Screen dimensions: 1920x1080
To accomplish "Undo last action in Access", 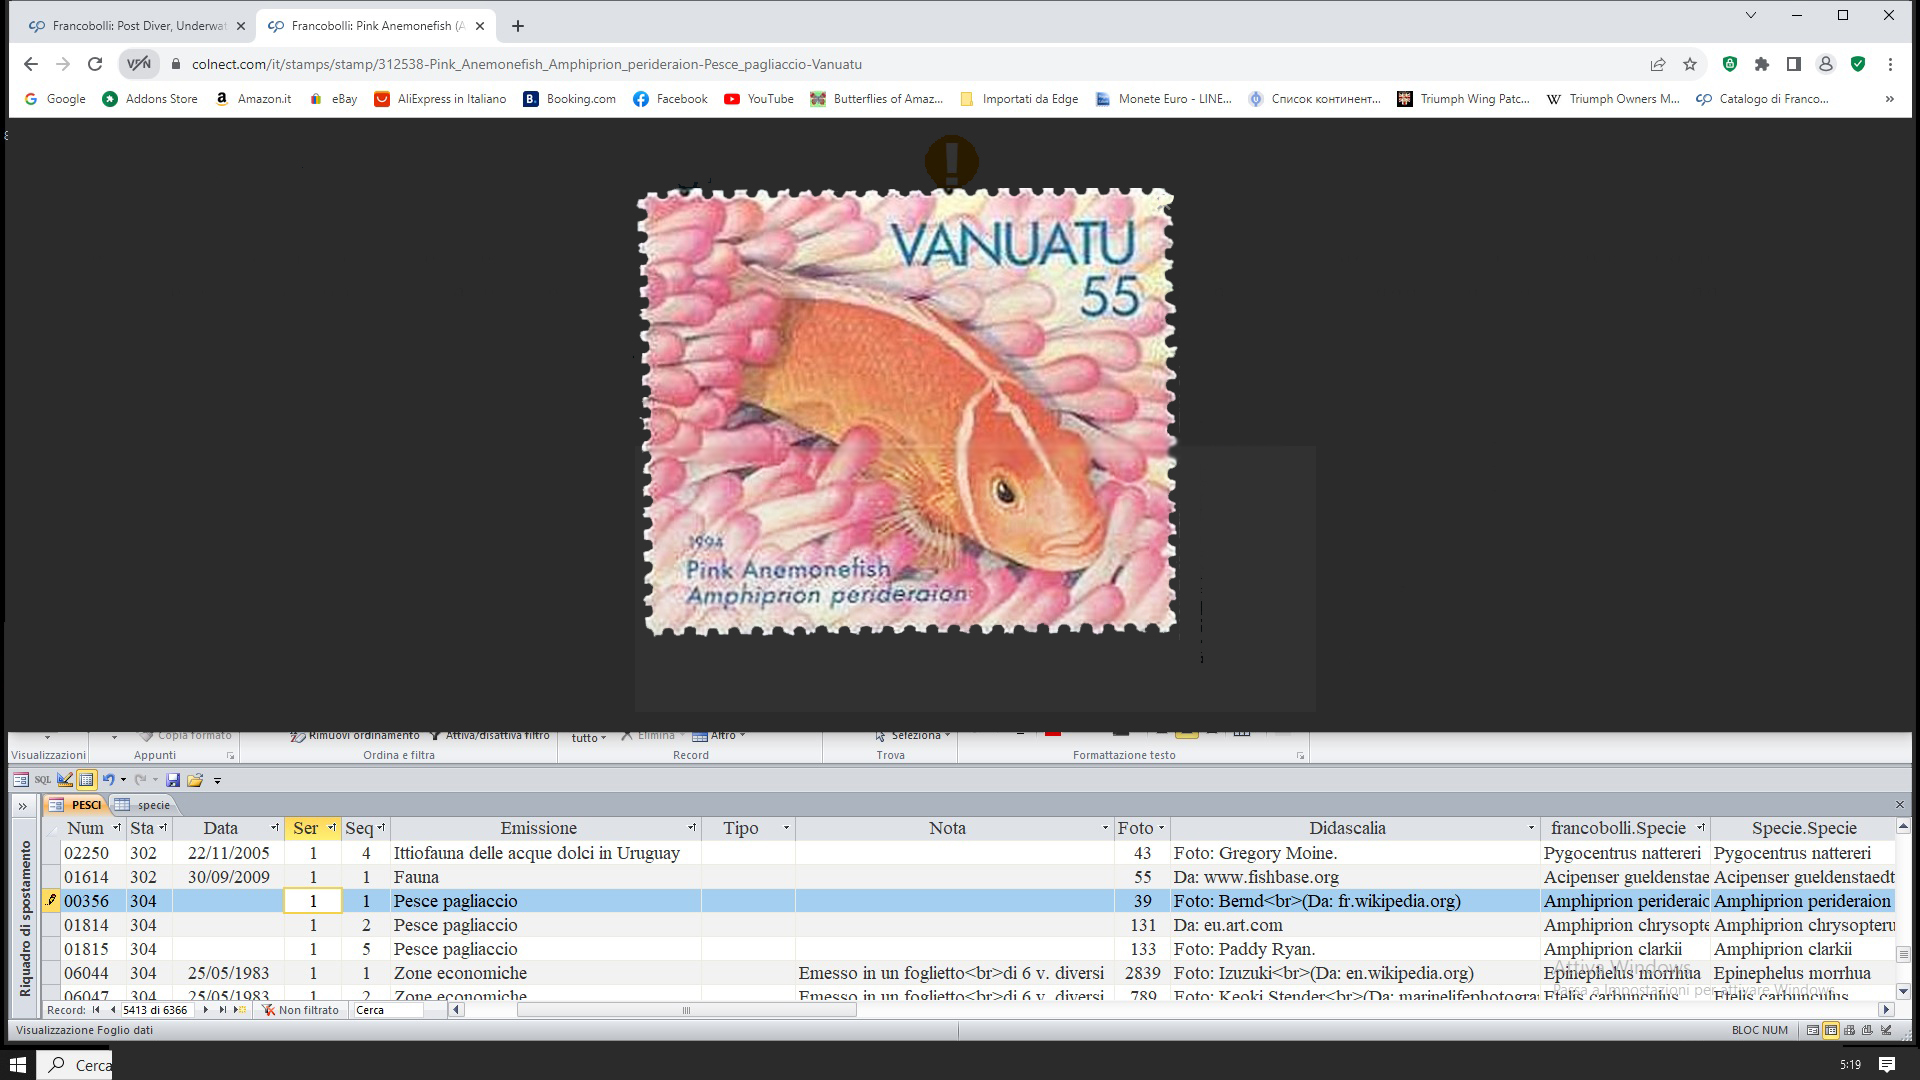I will [108, 780].
